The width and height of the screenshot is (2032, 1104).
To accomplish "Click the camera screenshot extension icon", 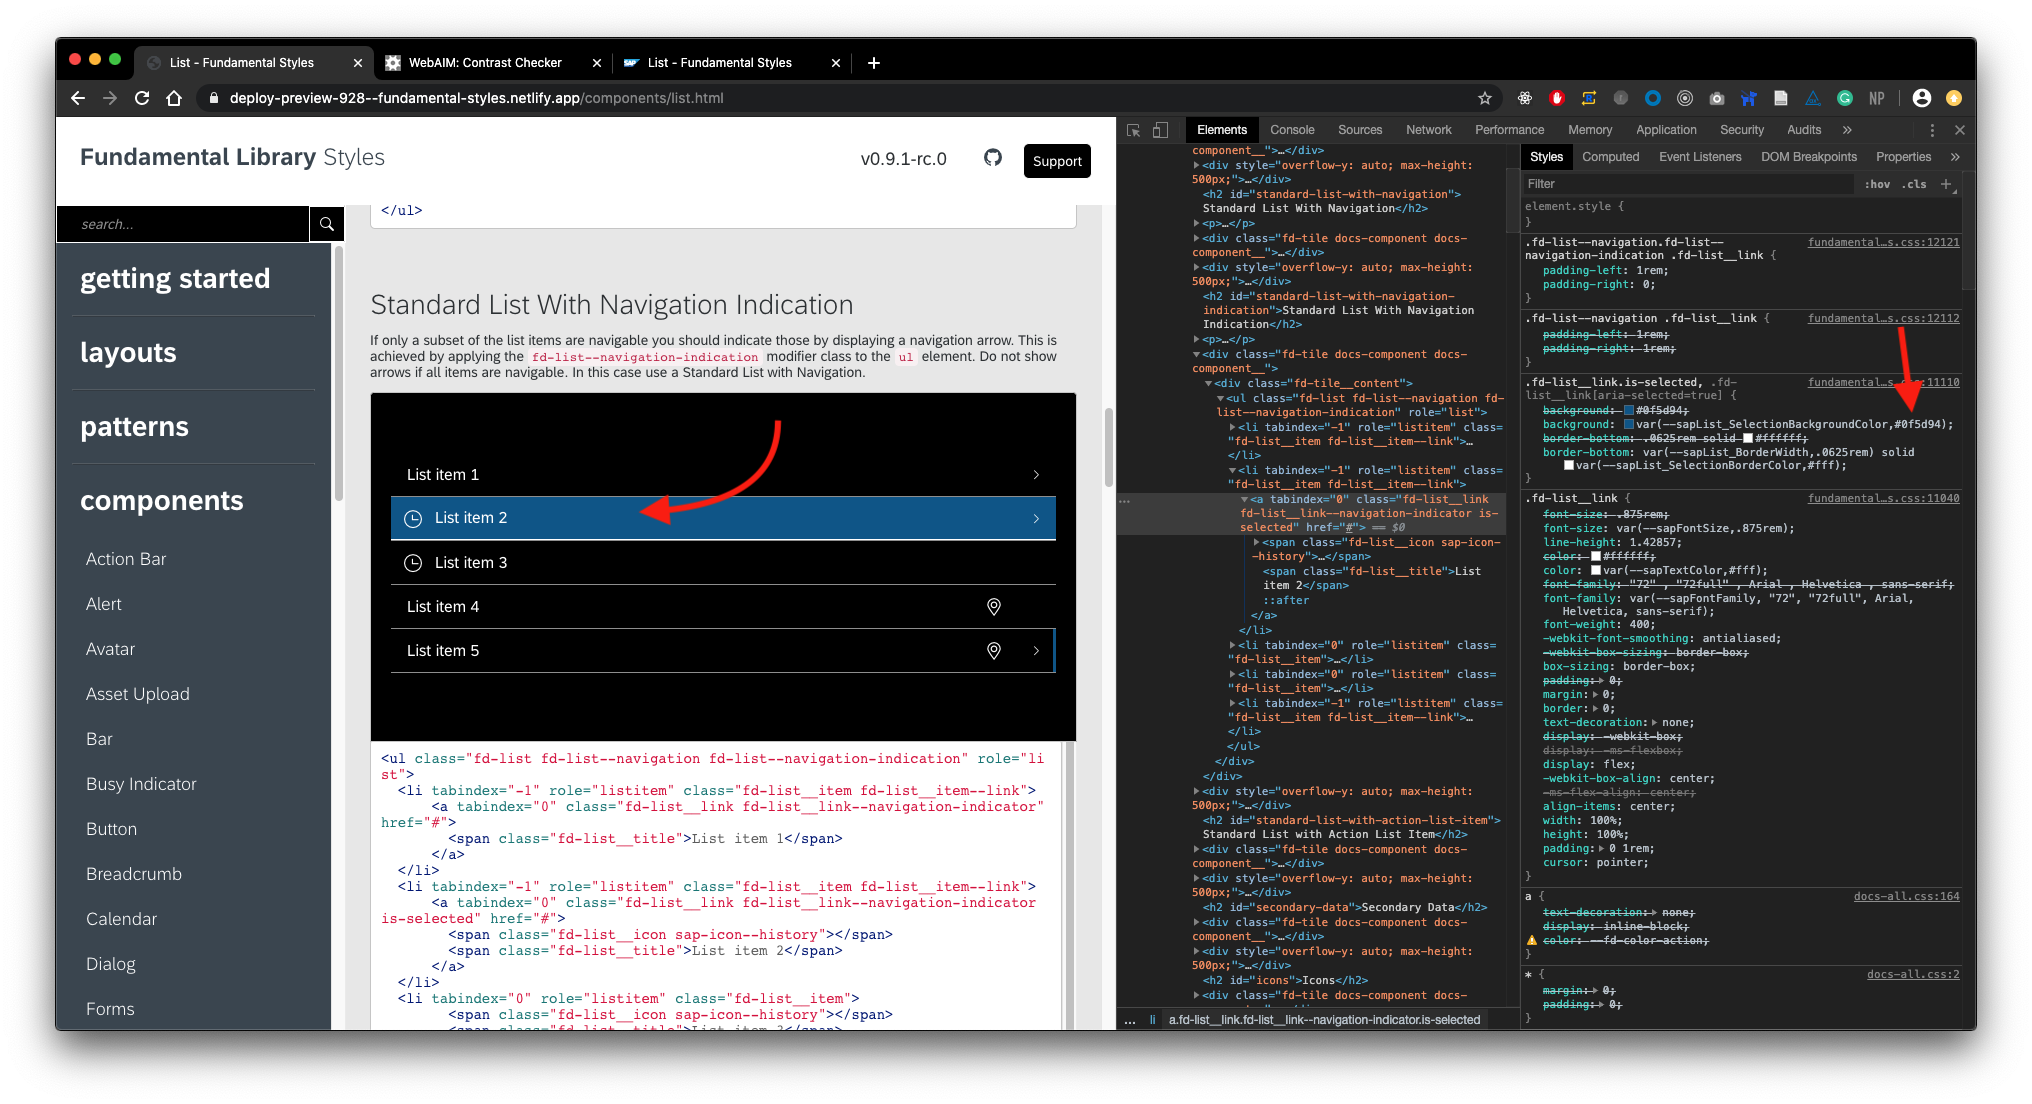I will click(x=1717, y=98).
